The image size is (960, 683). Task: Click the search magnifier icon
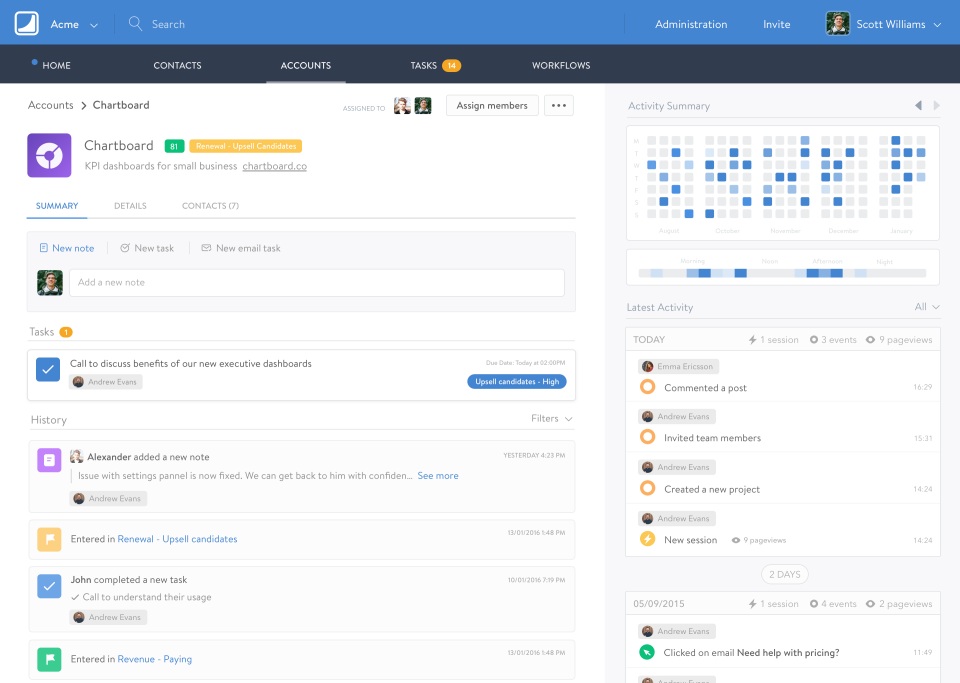click(x=135, y=24)
